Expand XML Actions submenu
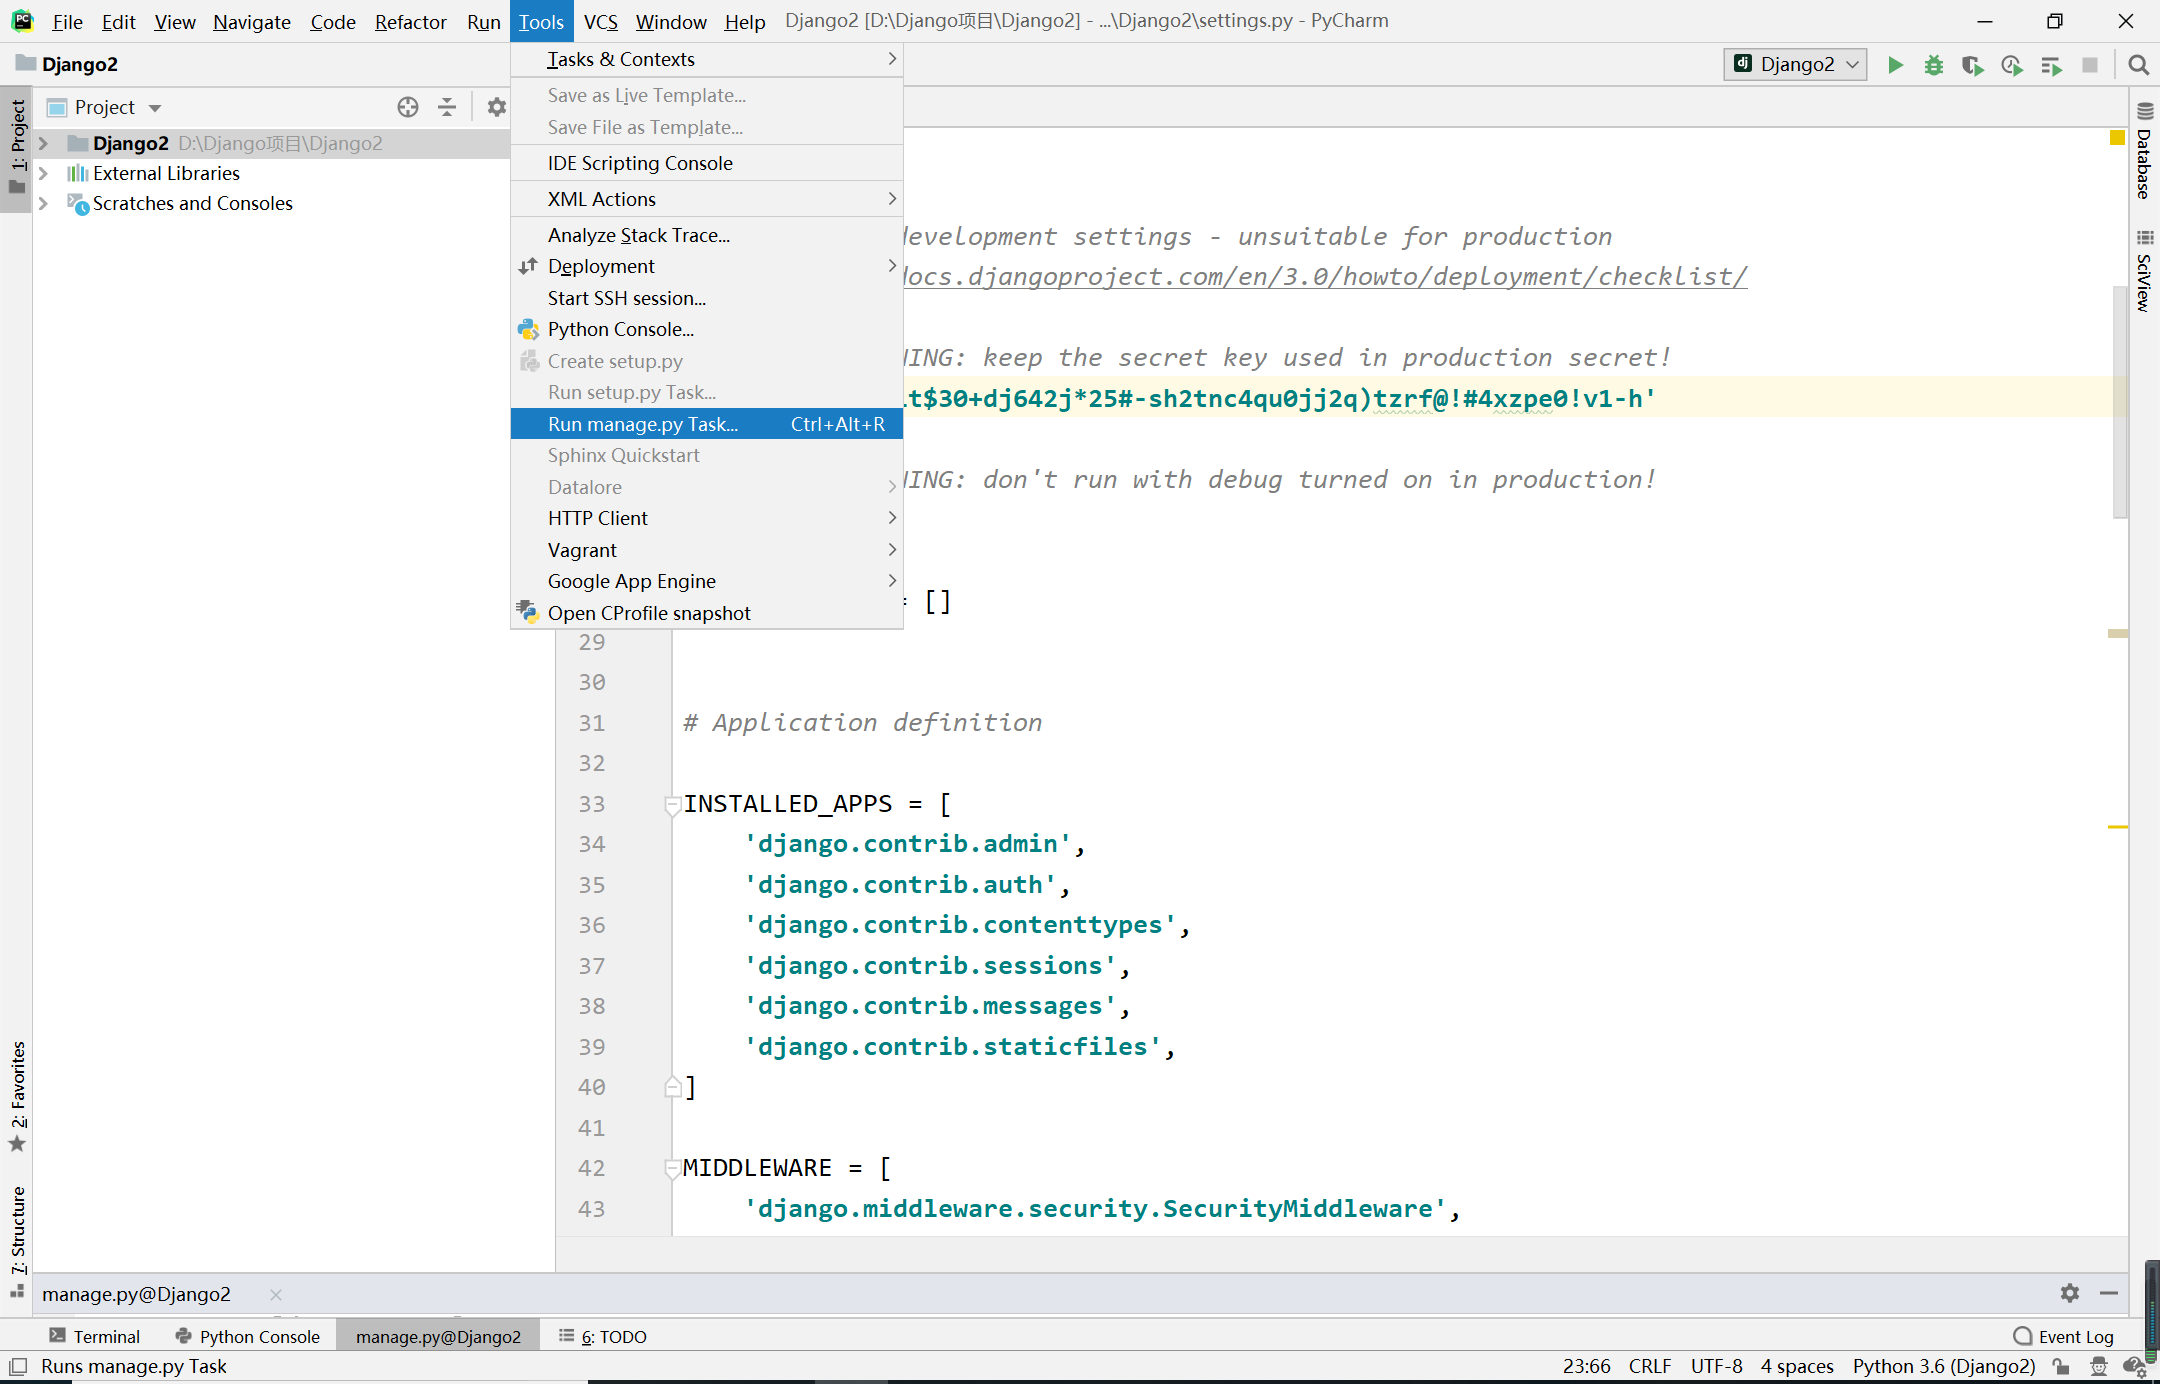 [x=707, y=199]
